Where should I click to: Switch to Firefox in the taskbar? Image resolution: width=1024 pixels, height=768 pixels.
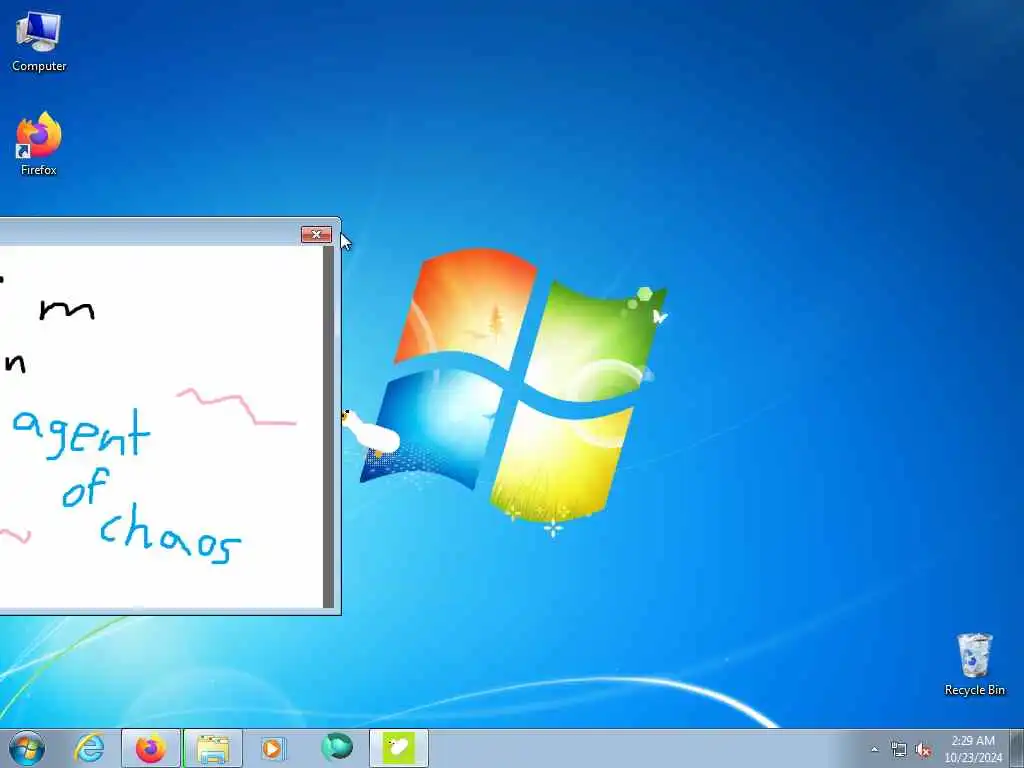[x=151, y=748]
